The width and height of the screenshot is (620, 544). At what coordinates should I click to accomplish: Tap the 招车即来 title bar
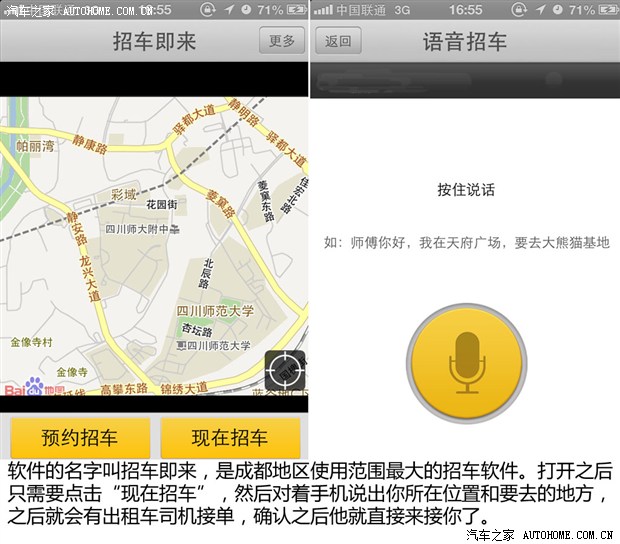(x=154, y=41)
